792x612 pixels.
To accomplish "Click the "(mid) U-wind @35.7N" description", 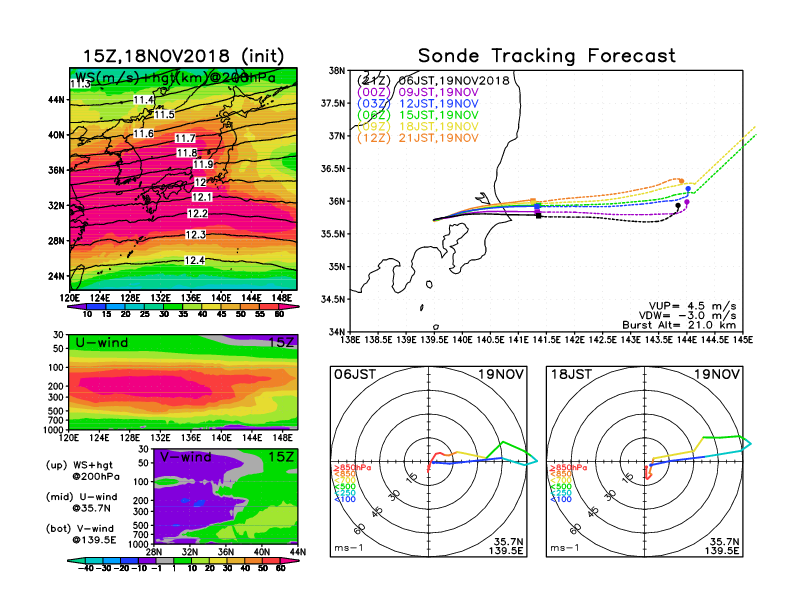I will 81,502.
